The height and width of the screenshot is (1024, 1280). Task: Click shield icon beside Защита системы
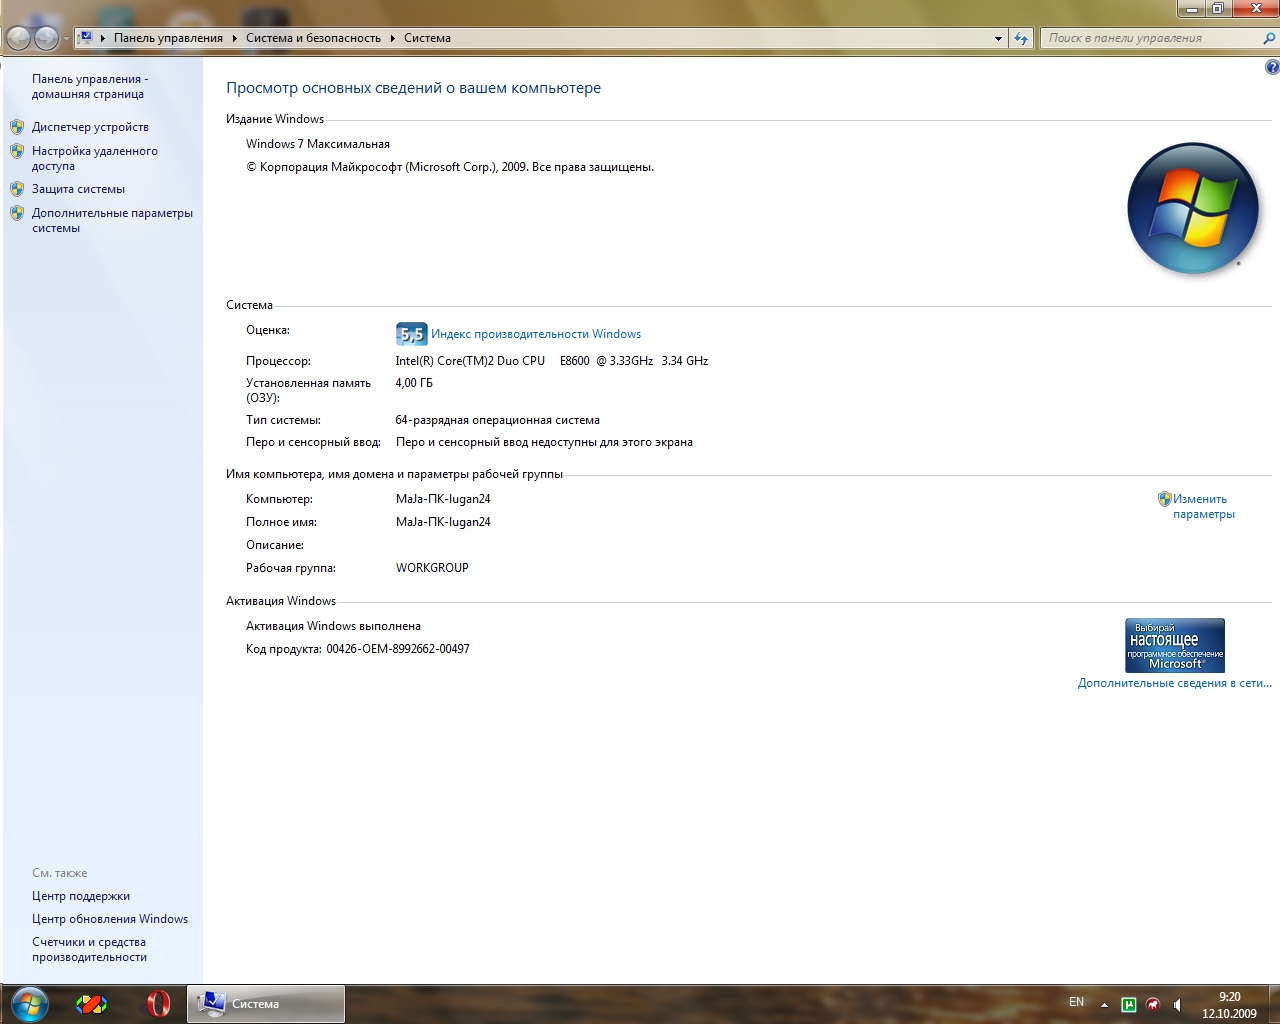pyautogui.click(x=17, y=189)
